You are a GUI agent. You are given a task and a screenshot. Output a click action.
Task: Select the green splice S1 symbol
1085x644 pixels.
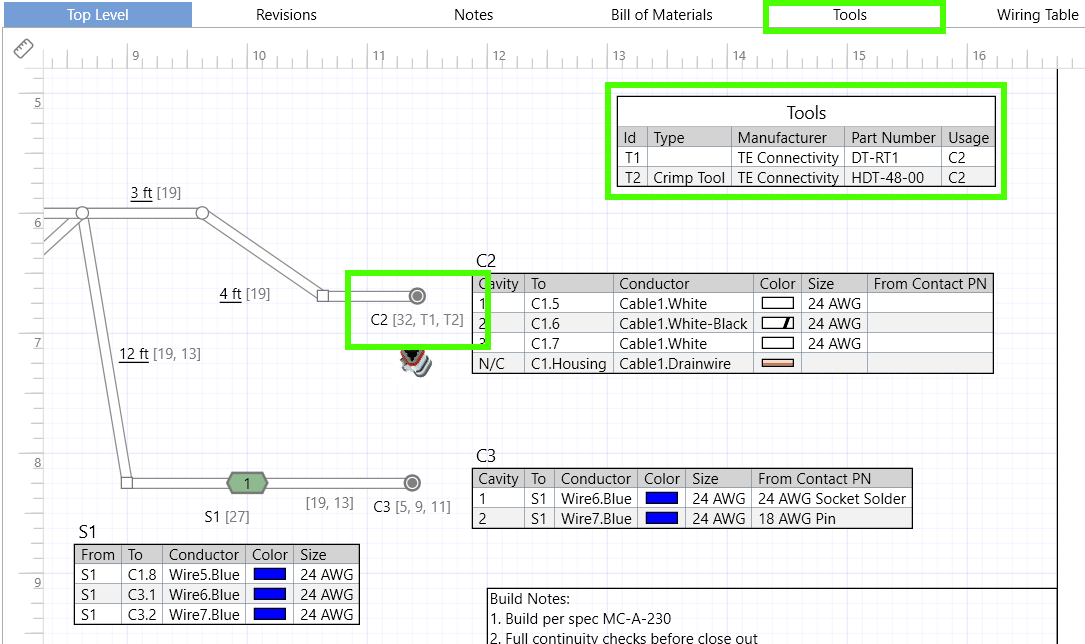coord(247,483)
